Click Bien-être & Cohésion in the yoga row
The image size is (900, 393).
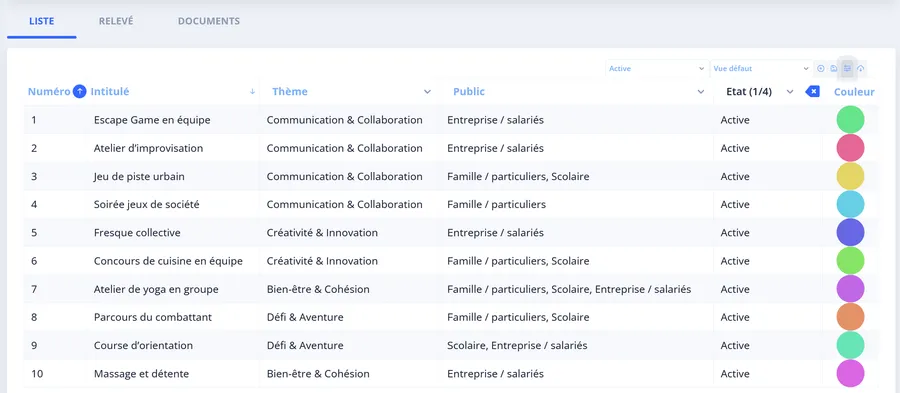pyautogui.click(x=318, y=289)
